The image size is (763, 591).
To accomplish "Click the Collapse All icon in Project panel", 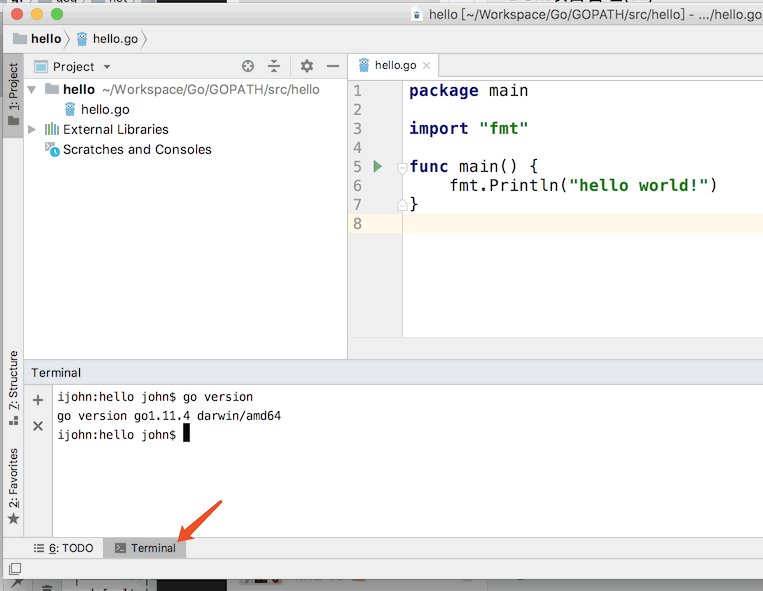I will point(274,66).
